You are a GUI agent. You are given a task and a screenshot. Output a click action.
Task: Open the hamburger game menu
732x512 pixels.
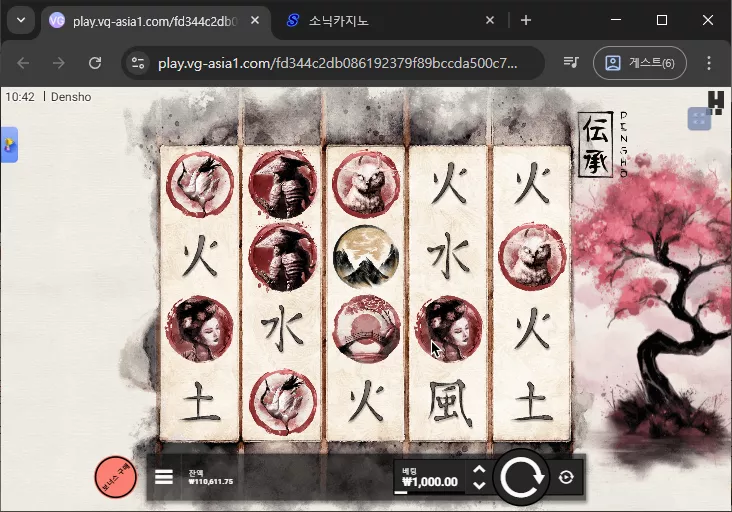click(x=164, y=477)
